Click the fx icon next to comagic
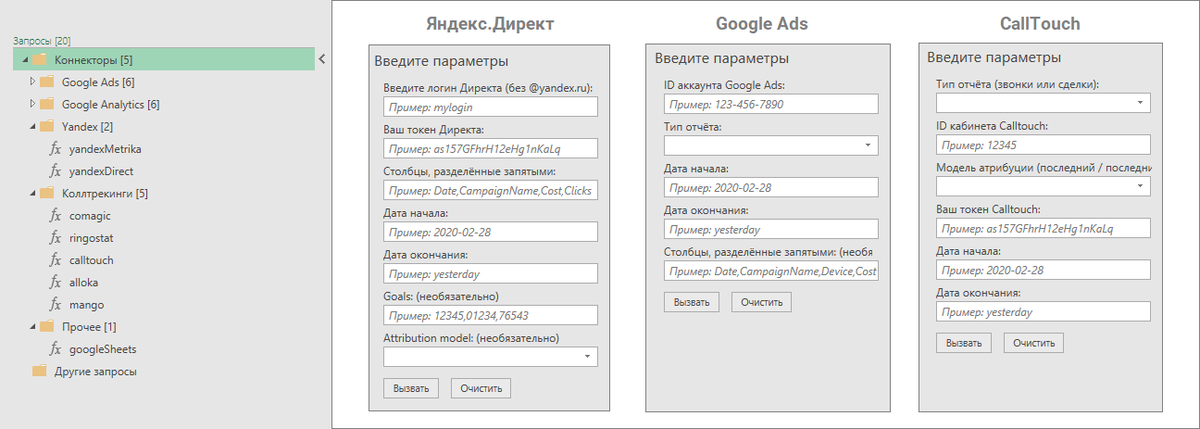 tap(55, 215)
